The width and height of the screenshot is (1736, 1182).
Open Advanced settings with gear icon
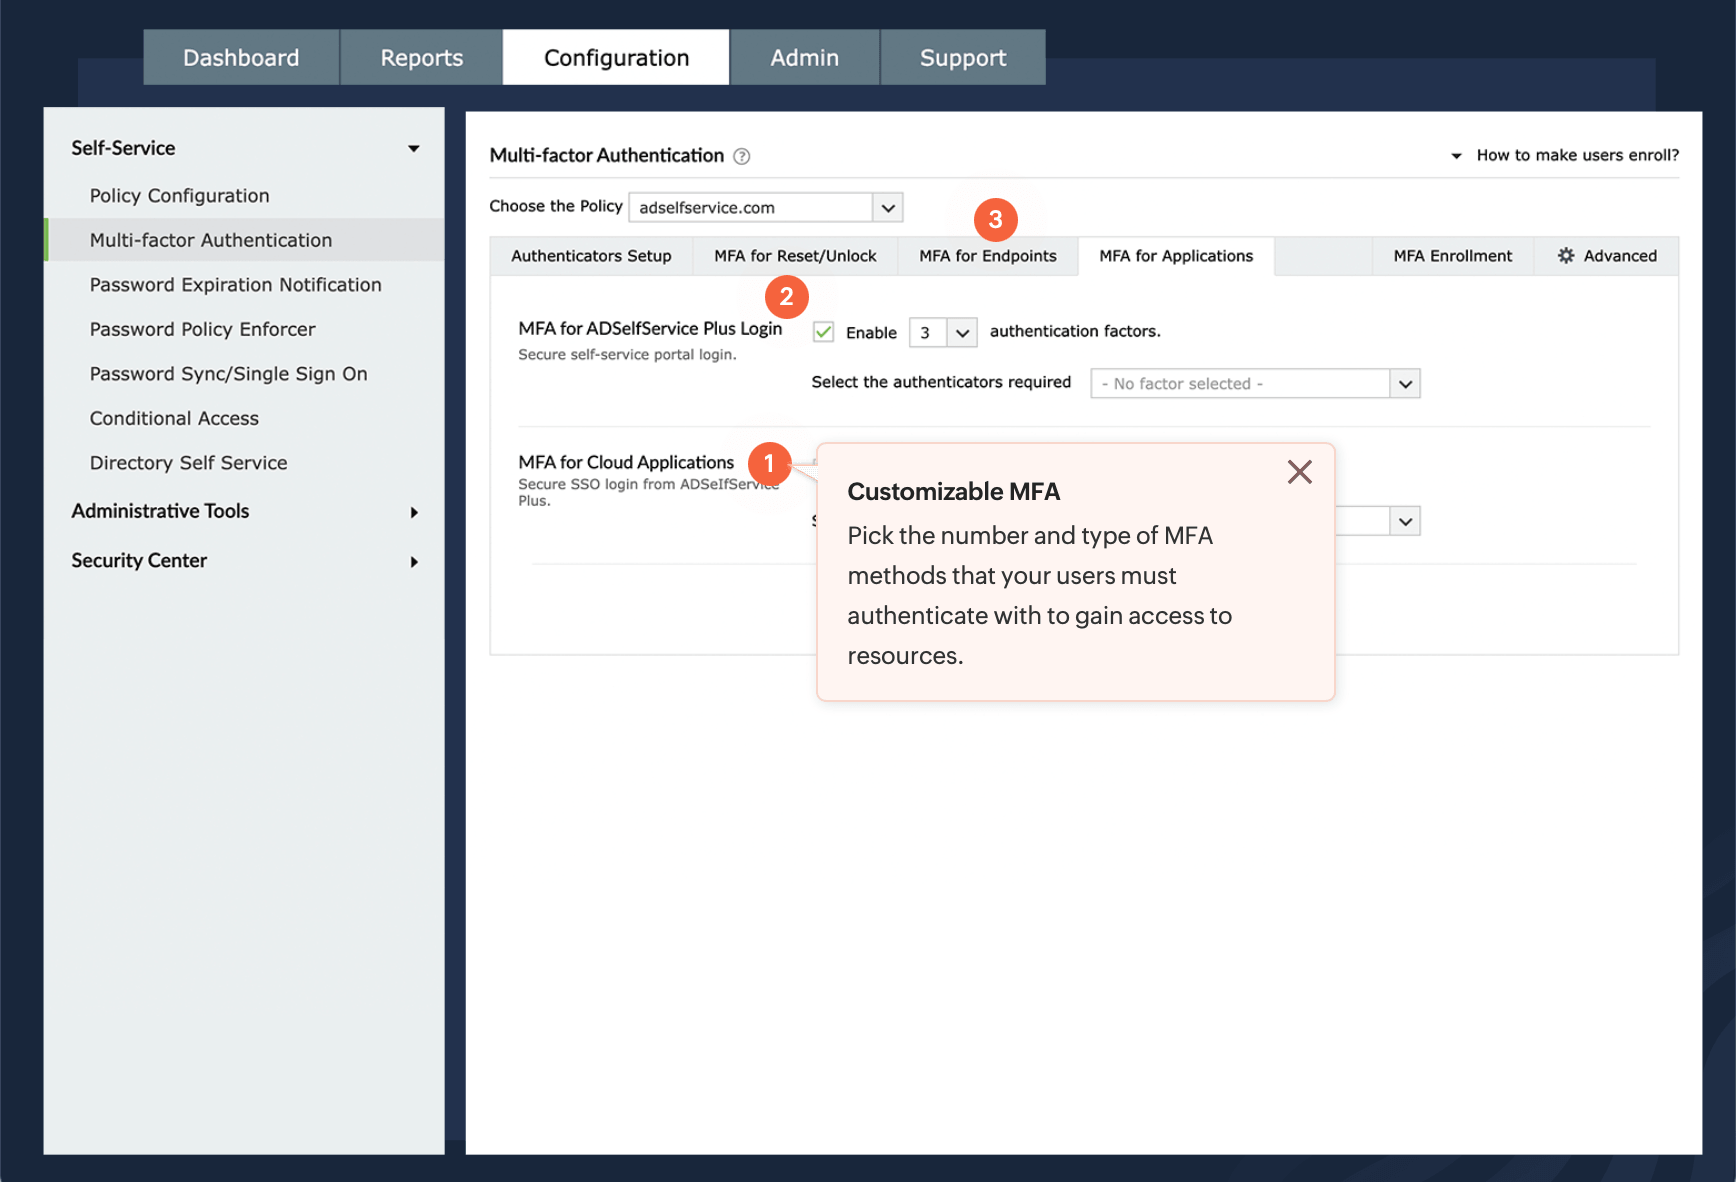[1607, 256]
